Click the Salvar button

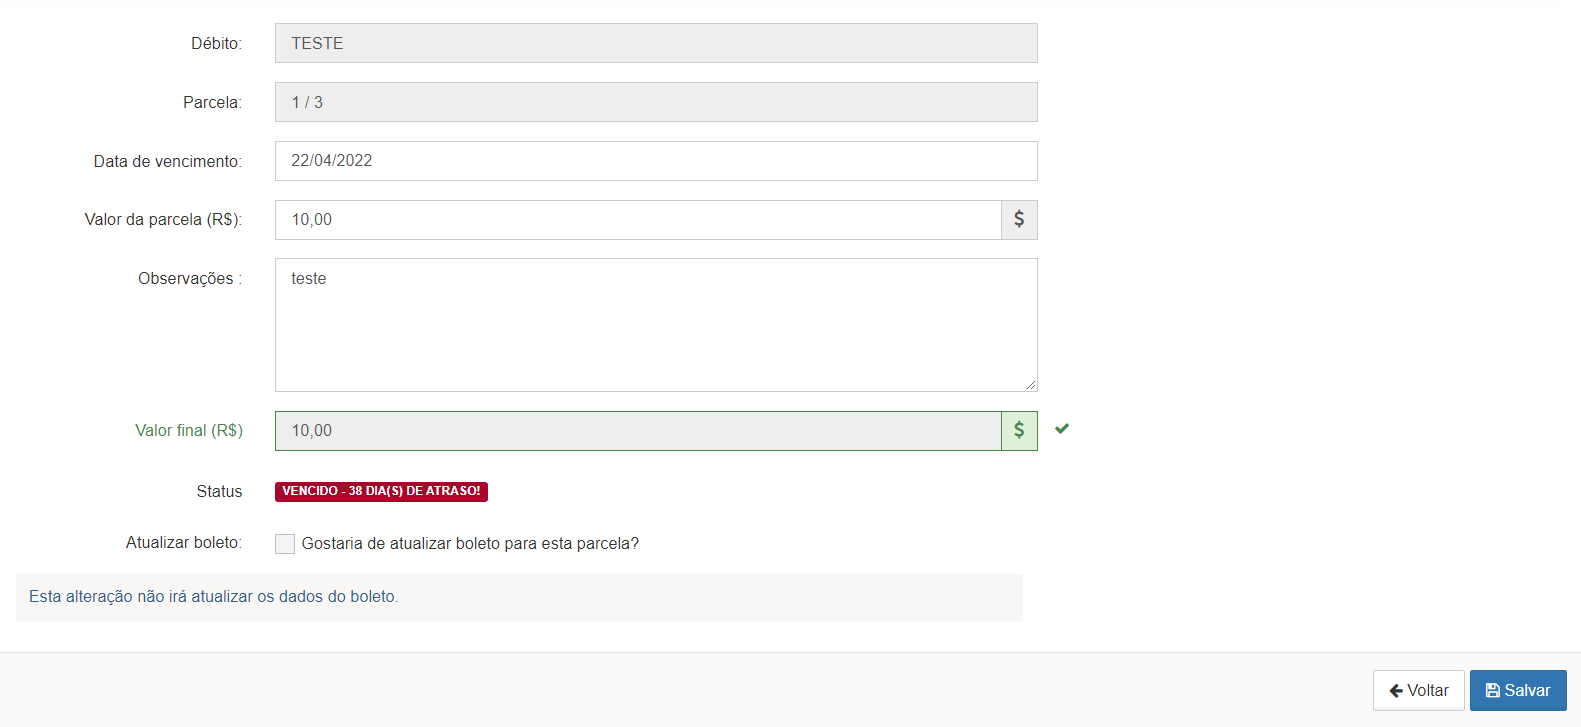pos(1518,690)
